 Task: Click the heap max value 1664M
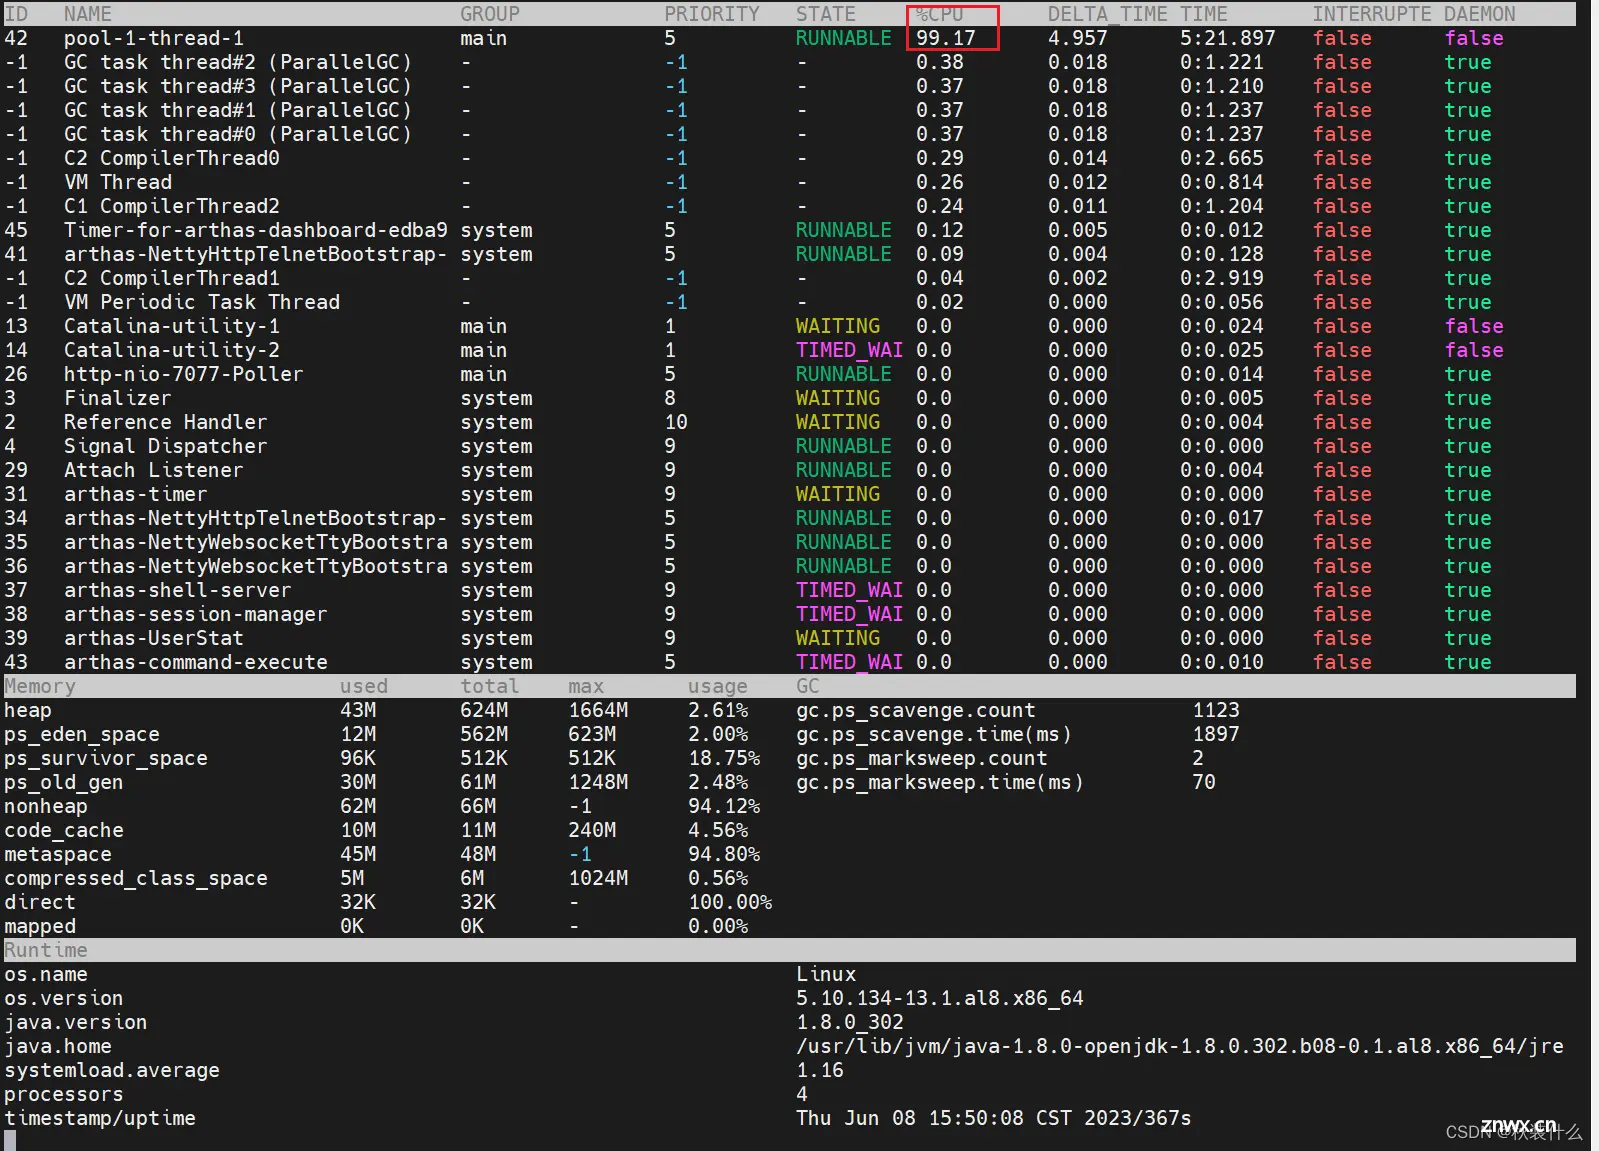[x=598, y=710]
